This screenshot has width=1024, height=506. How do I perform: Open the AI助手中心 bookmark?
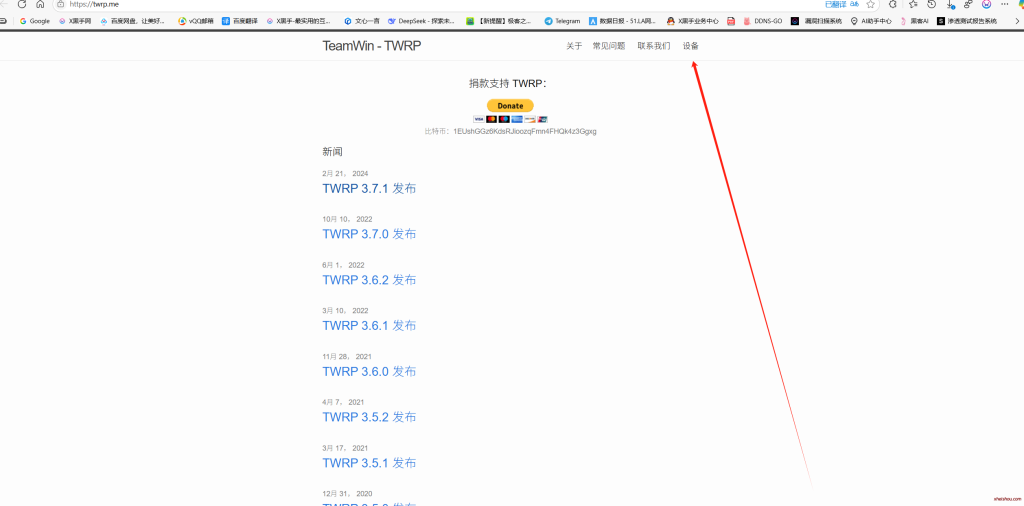[871, 21]
